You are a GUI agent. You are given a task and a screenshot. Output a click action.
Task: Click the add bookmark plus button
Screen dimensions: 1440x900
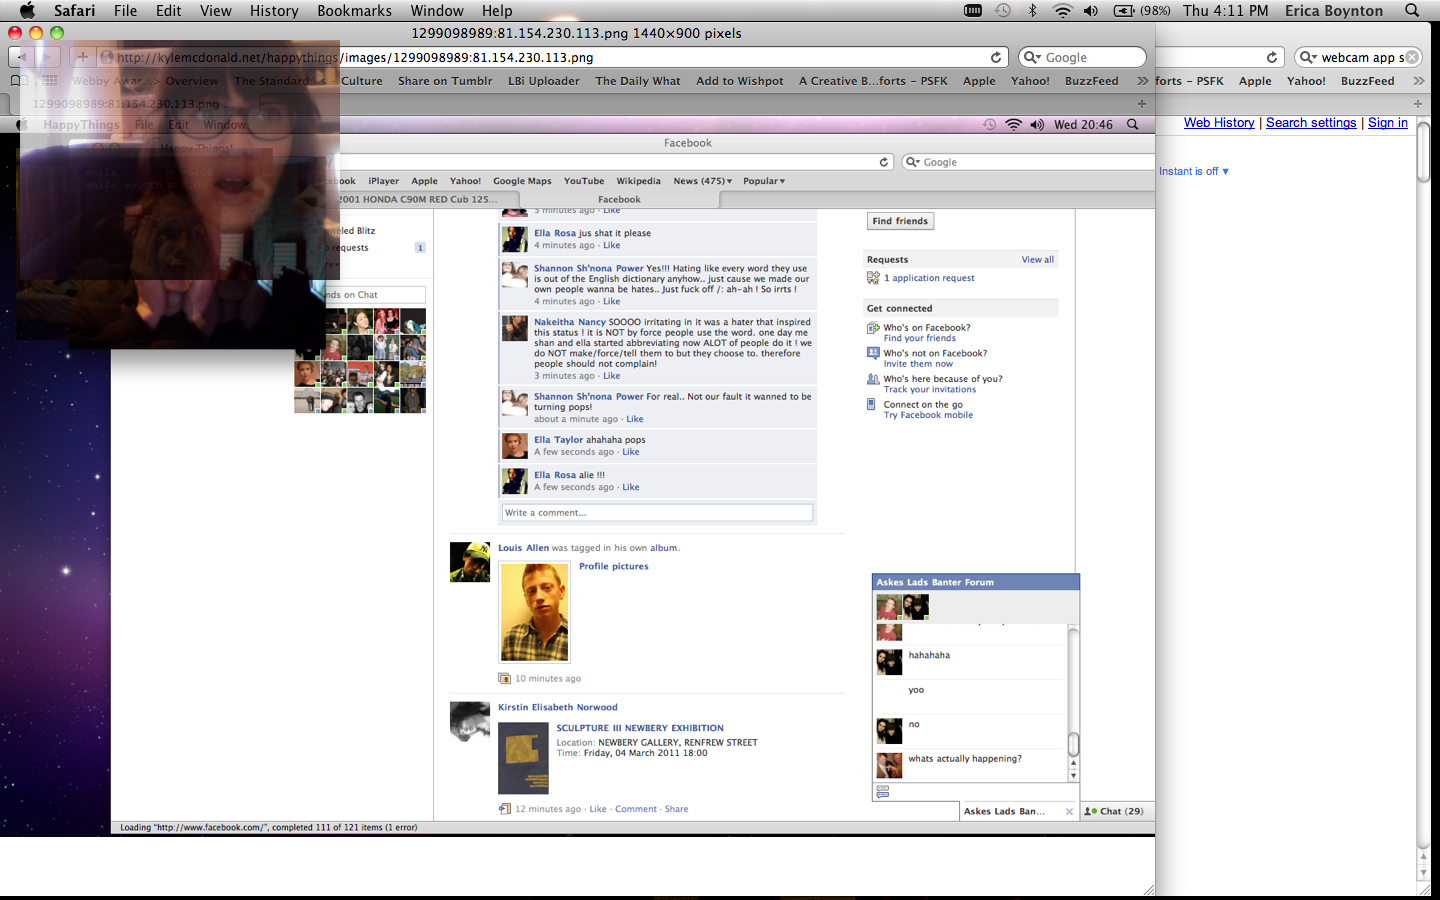(83, 57)
